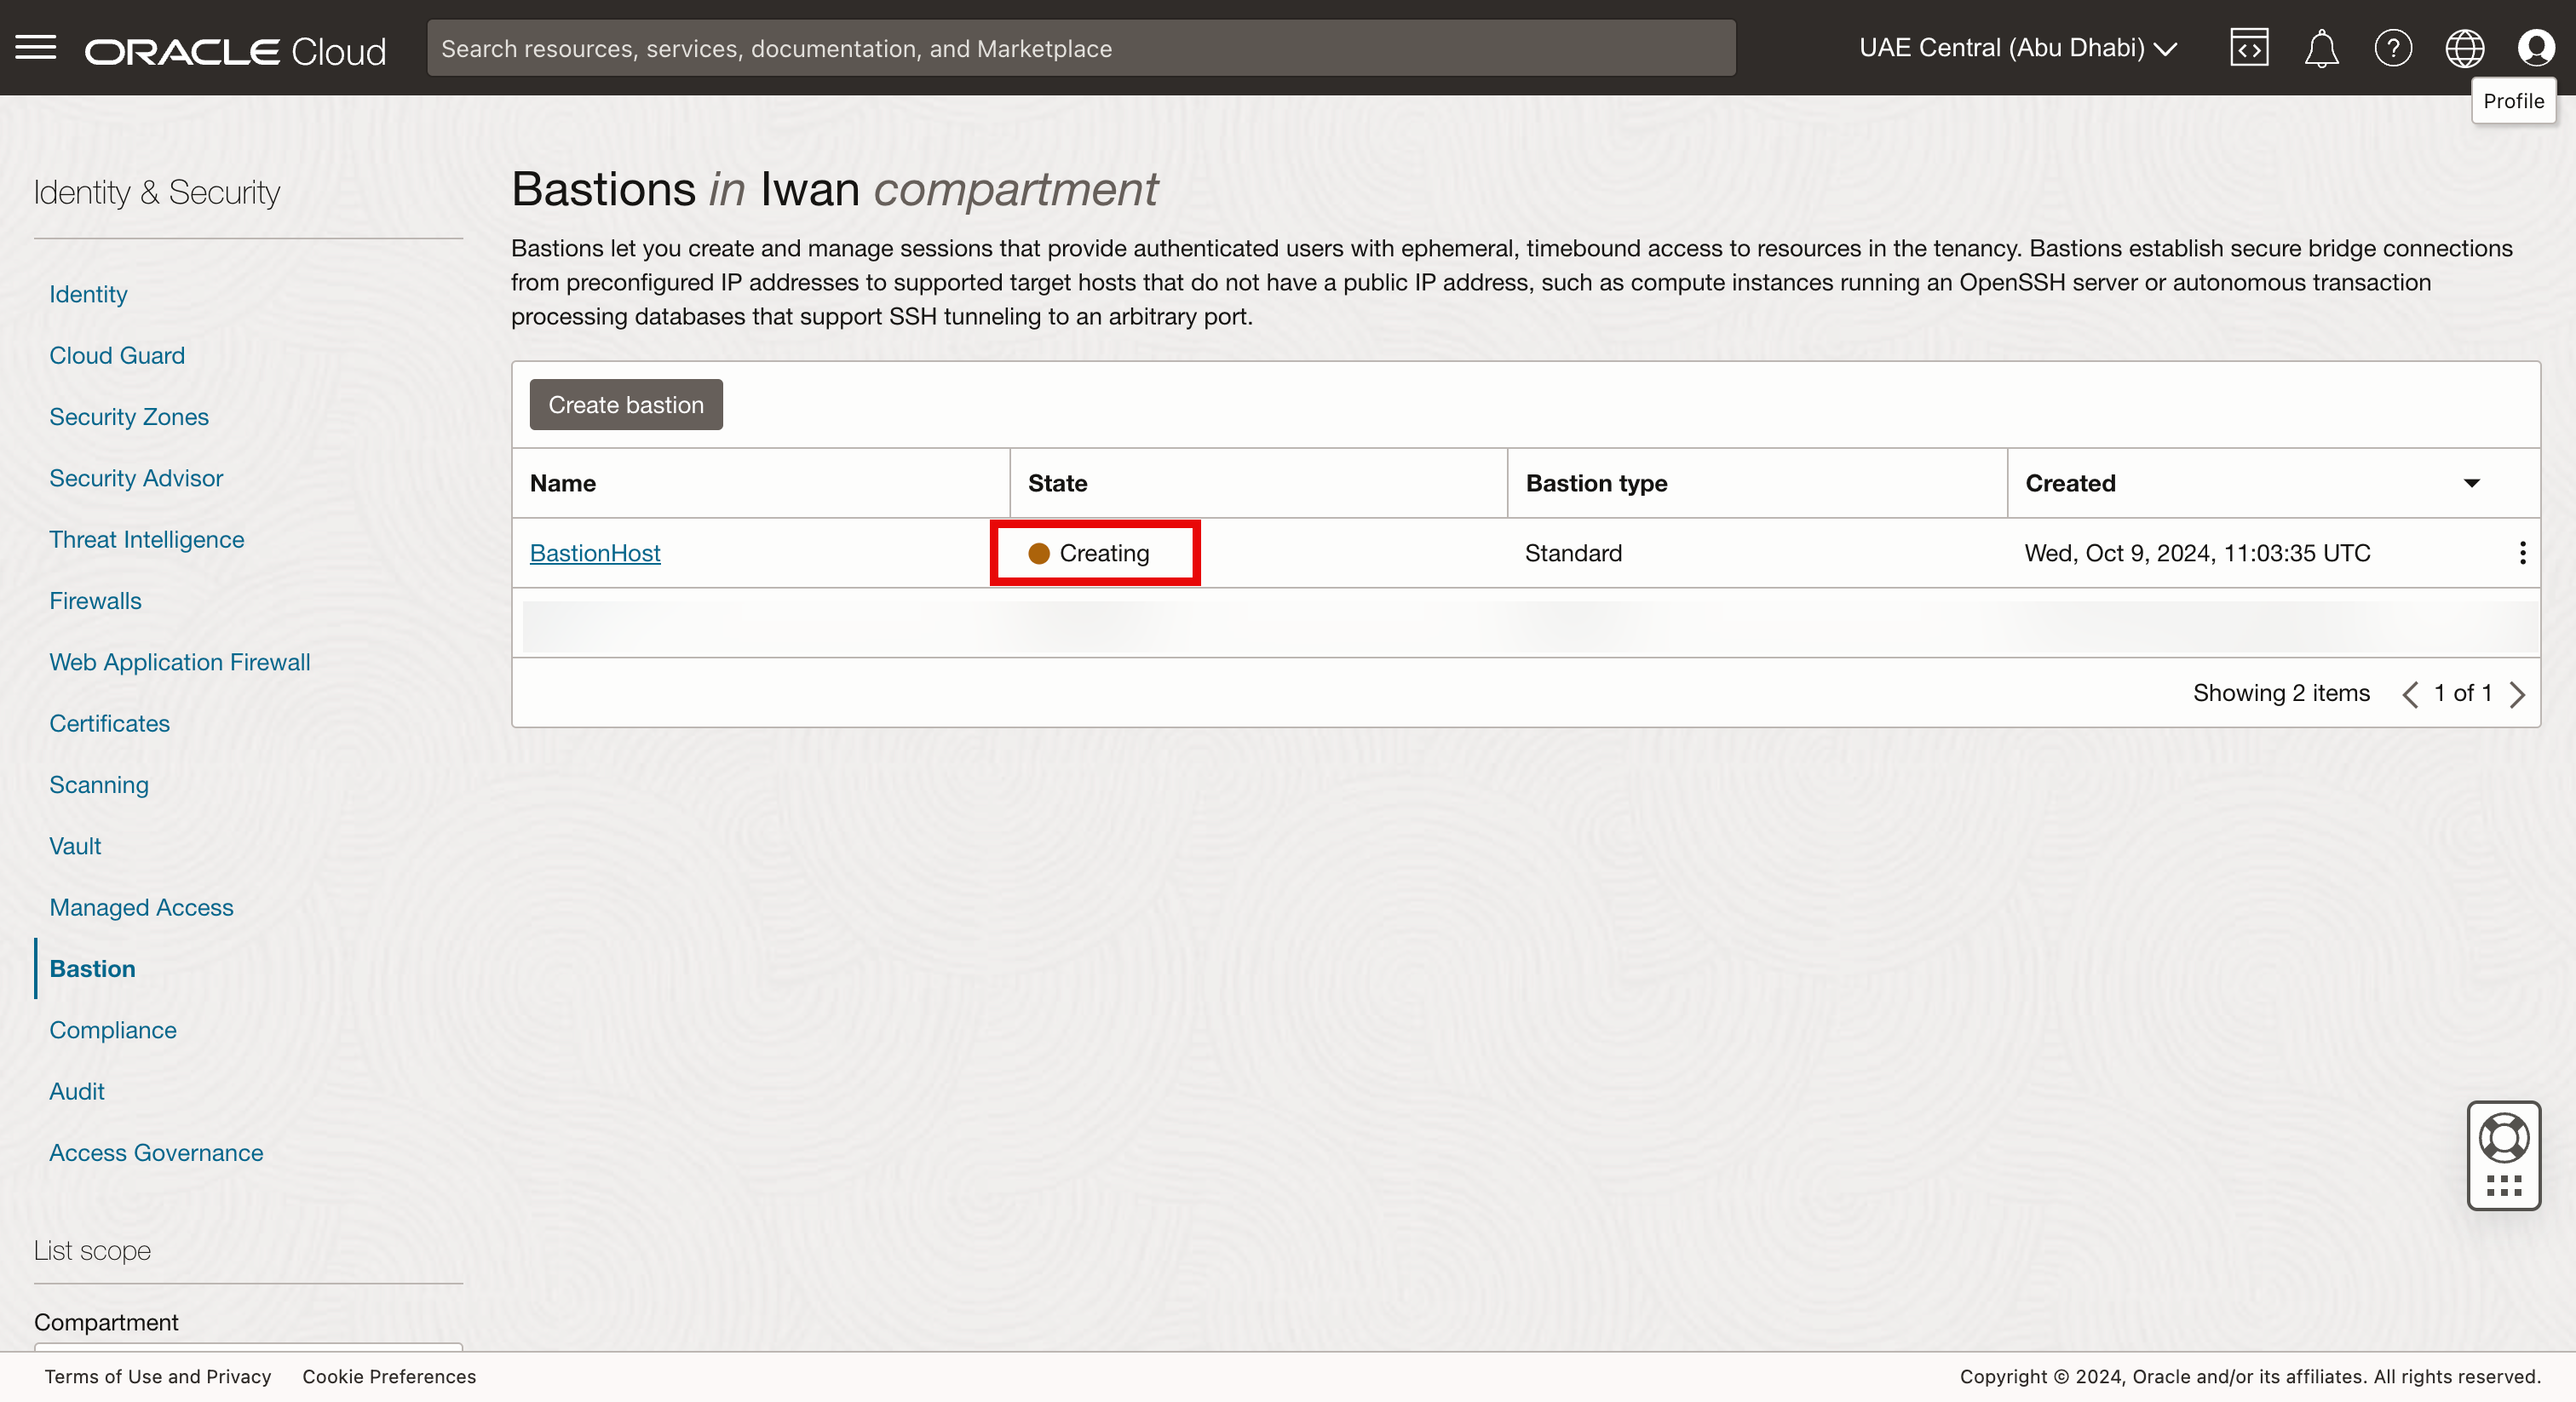Click the help question mark icon
The image size is (2576, 1402).
(2393, 48)
